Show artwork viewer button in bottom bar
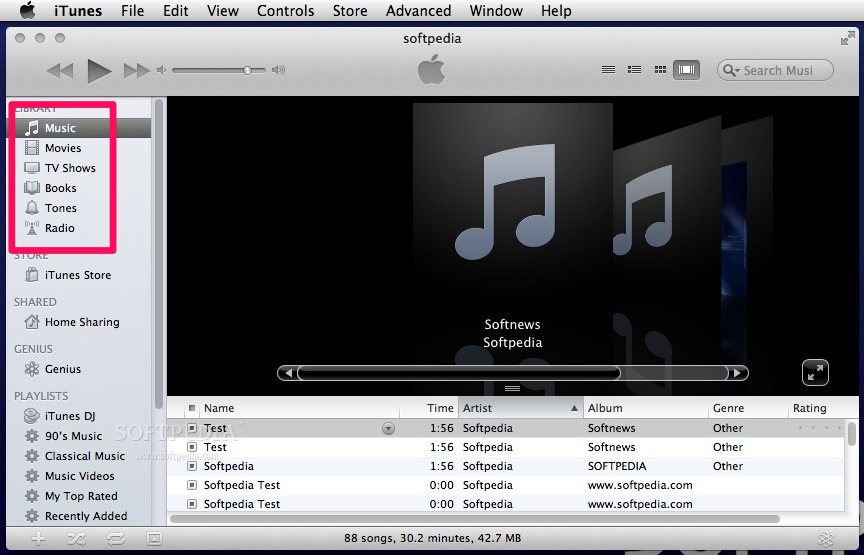This screenshot has height=555, width=864. pyautogui.click(x=154, y=538)
